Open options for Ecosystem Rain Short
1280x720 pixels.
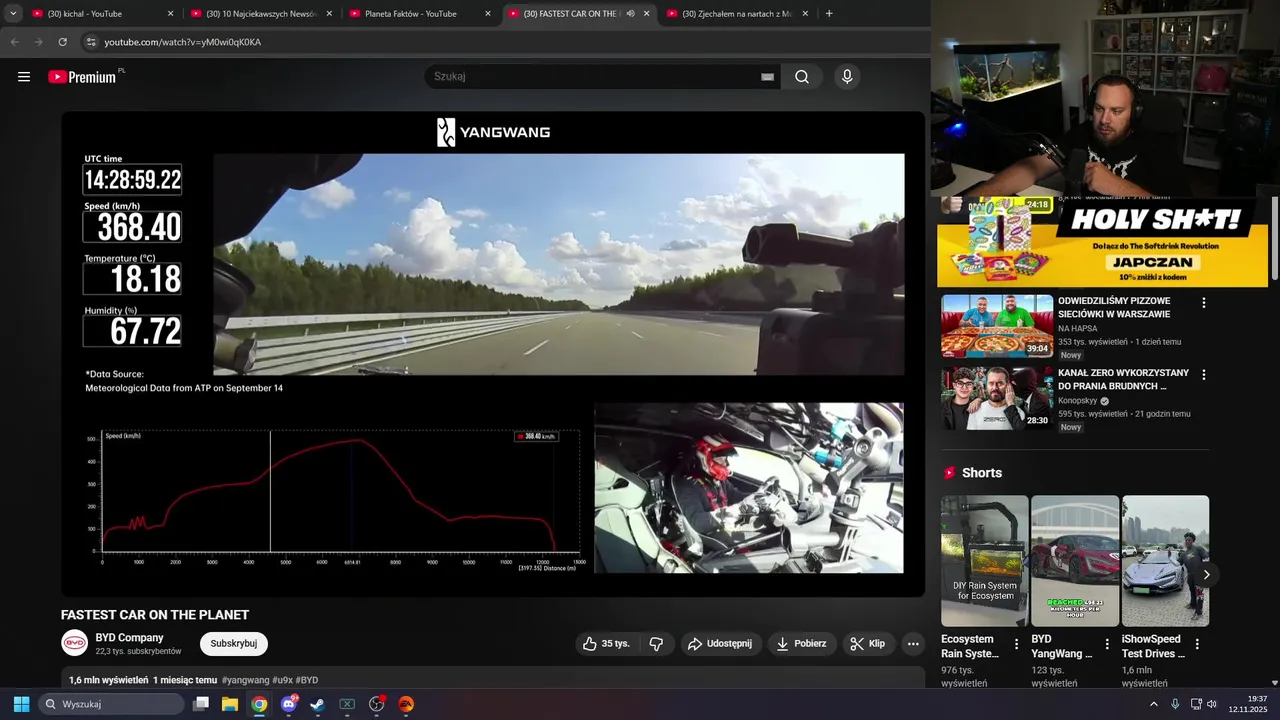[x=1017, y=644]
